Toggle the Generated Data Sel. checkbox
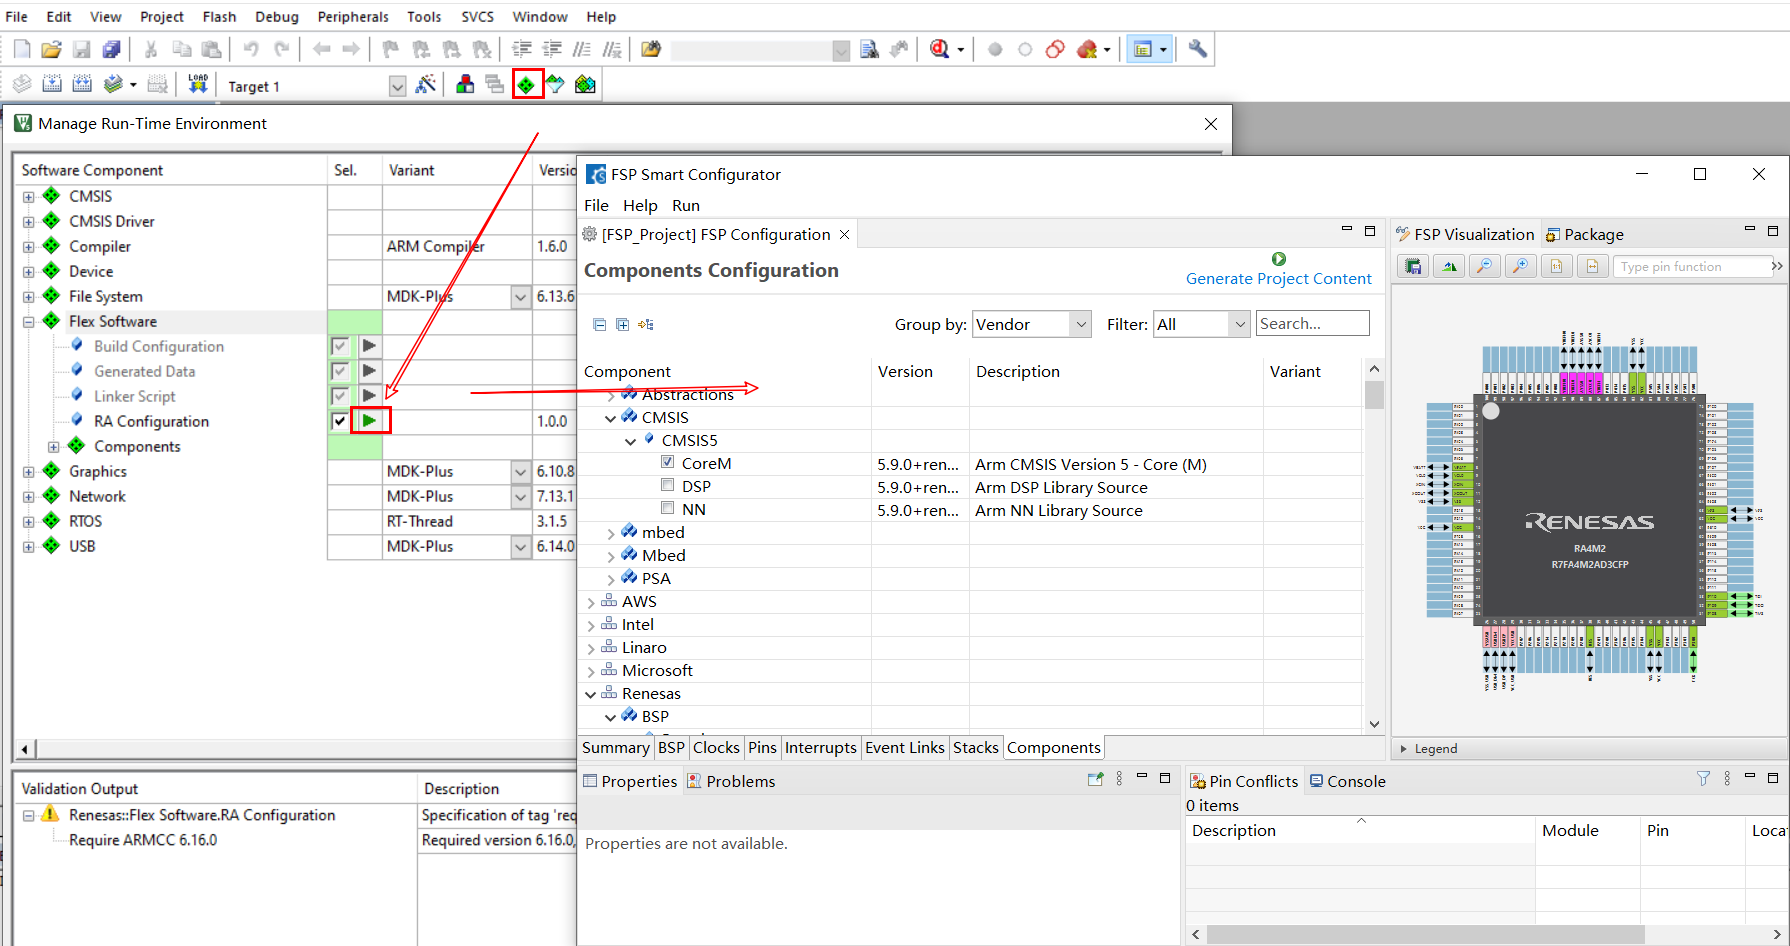1790x946 pixels. point(340,371)
